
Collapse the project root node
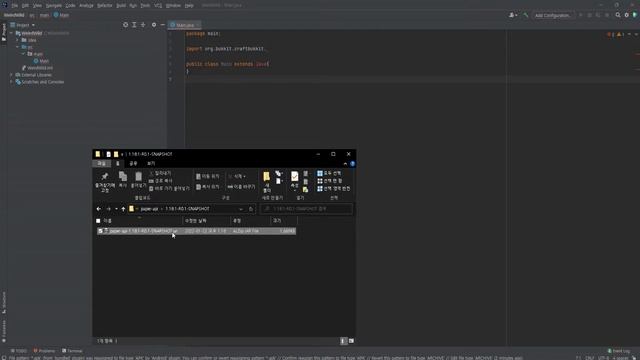(x=12, y=33)
